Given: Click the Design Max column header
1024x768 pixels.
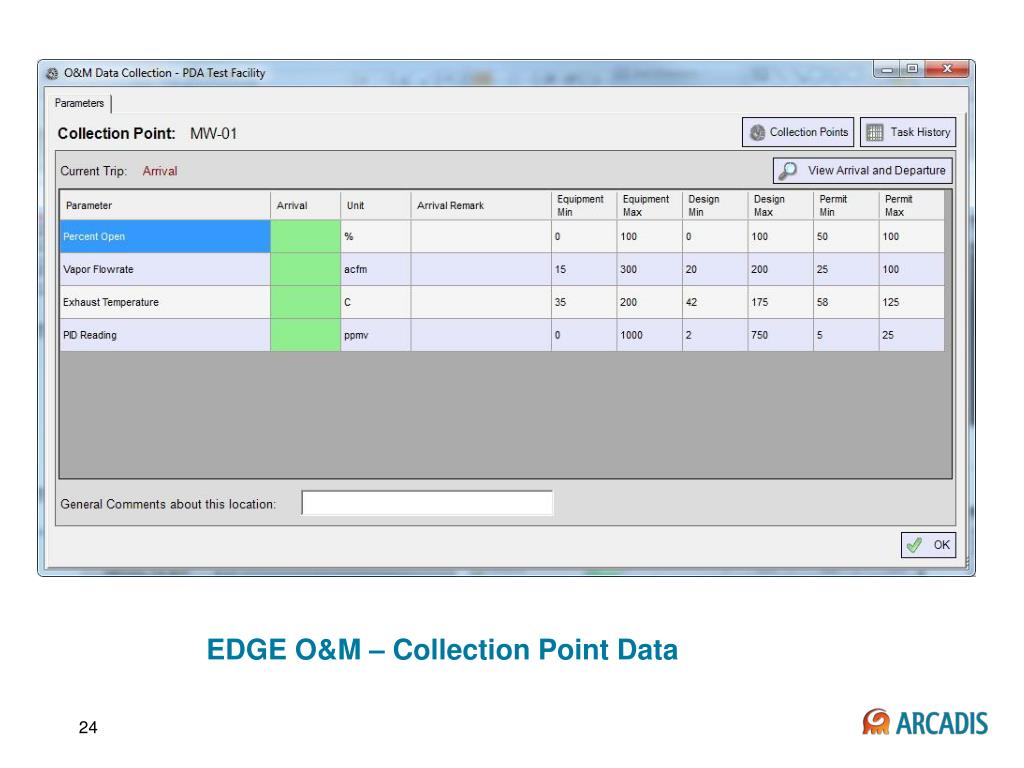Looking at the screenshot, I should 780,205.
